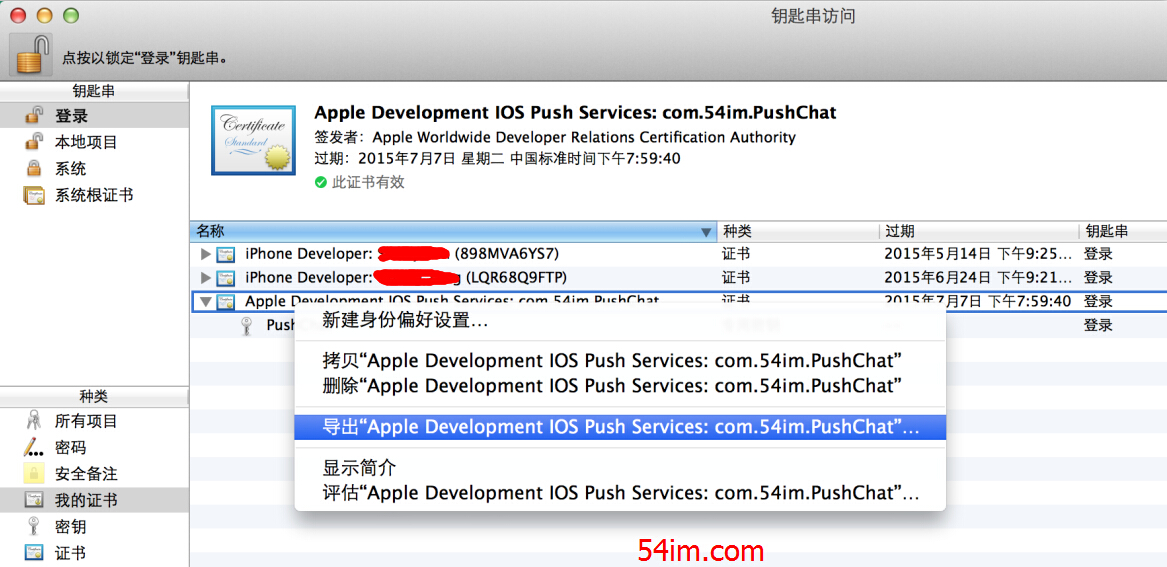Sort list by 钥匙串 column header

[x=1122, y=231]
